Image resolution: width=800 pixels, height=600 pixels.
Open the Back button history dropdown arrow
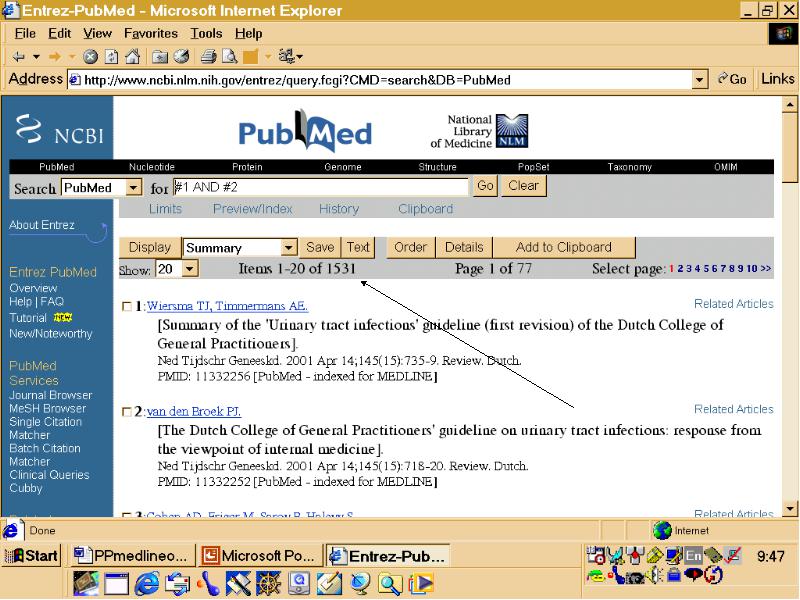(36, 57)
